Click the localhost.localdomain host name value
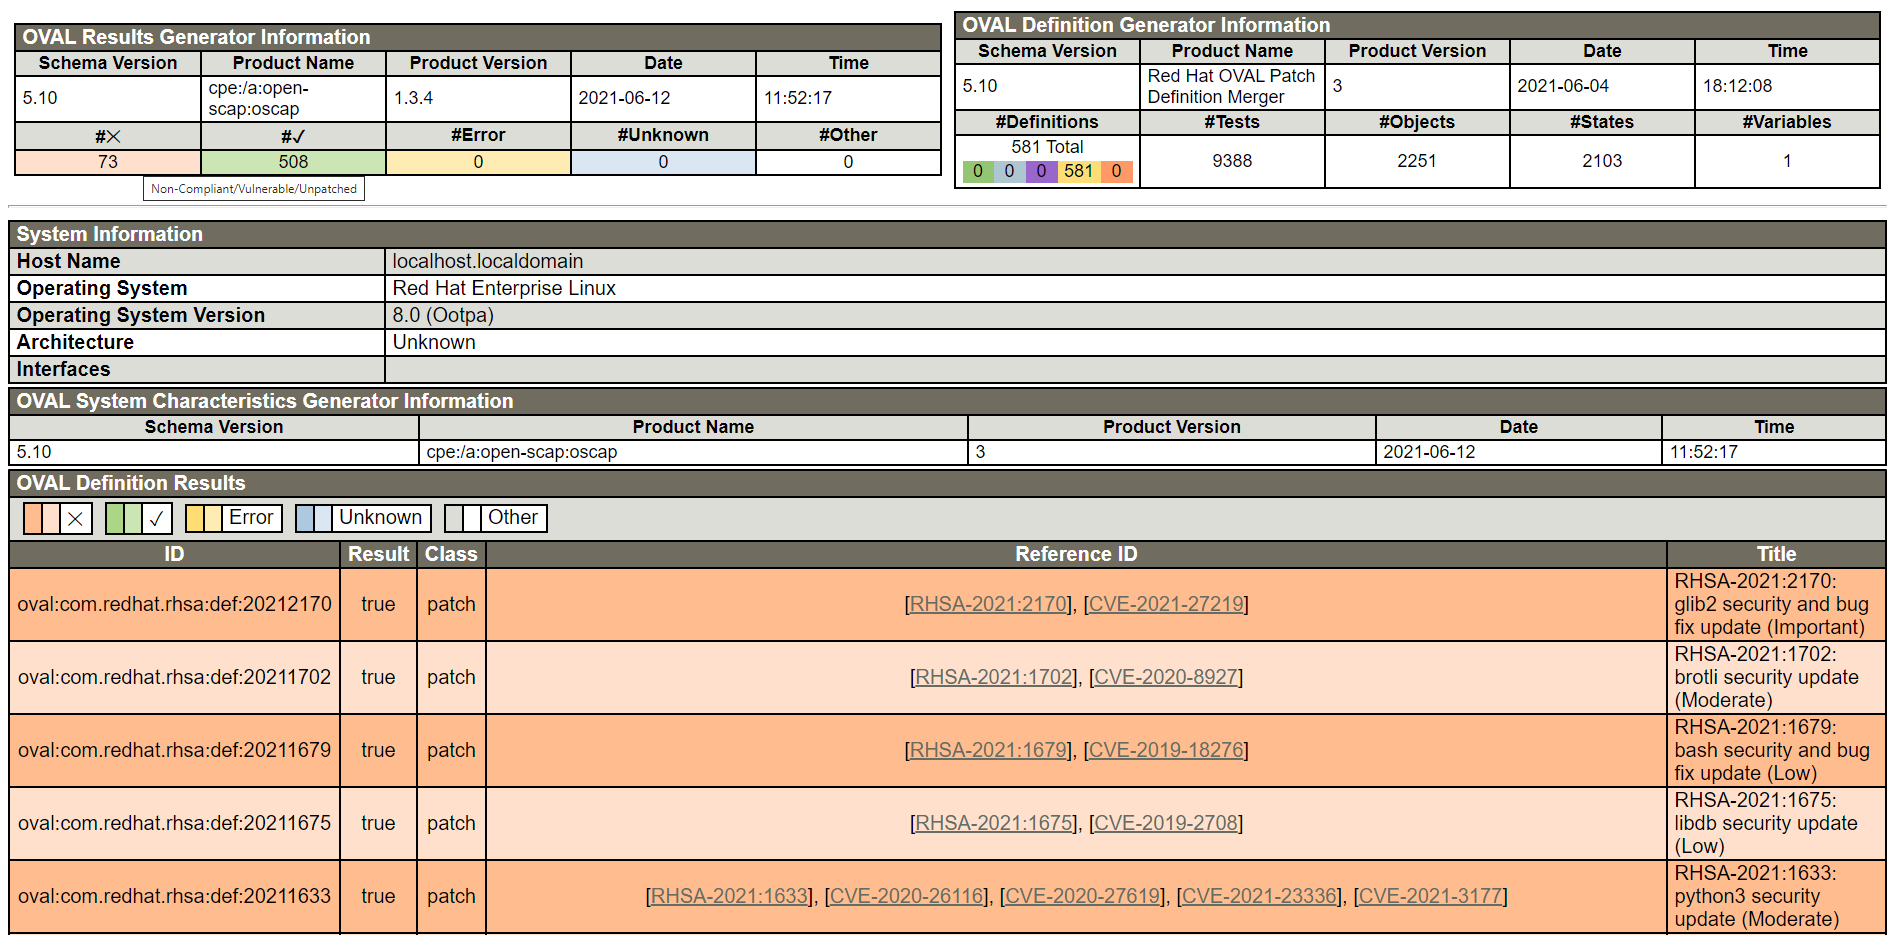 pos(488,261)
